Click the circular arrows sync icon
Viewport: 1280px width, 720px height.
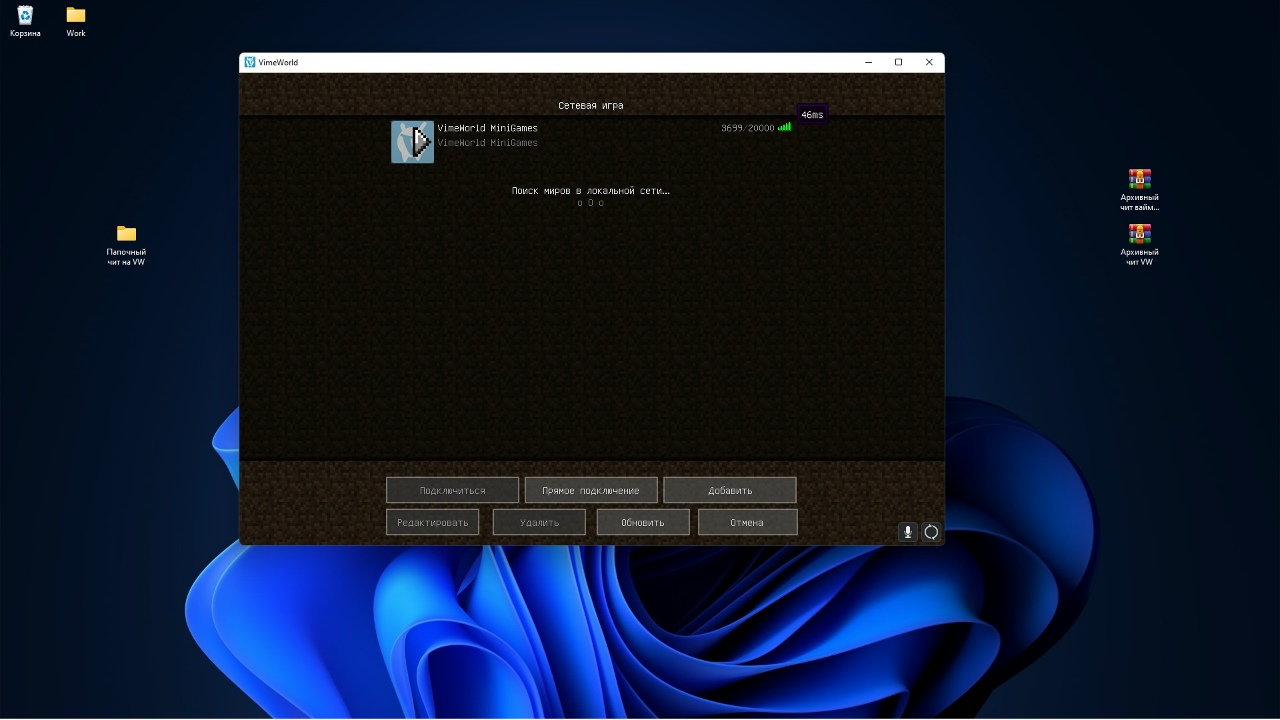coord(931,532)
